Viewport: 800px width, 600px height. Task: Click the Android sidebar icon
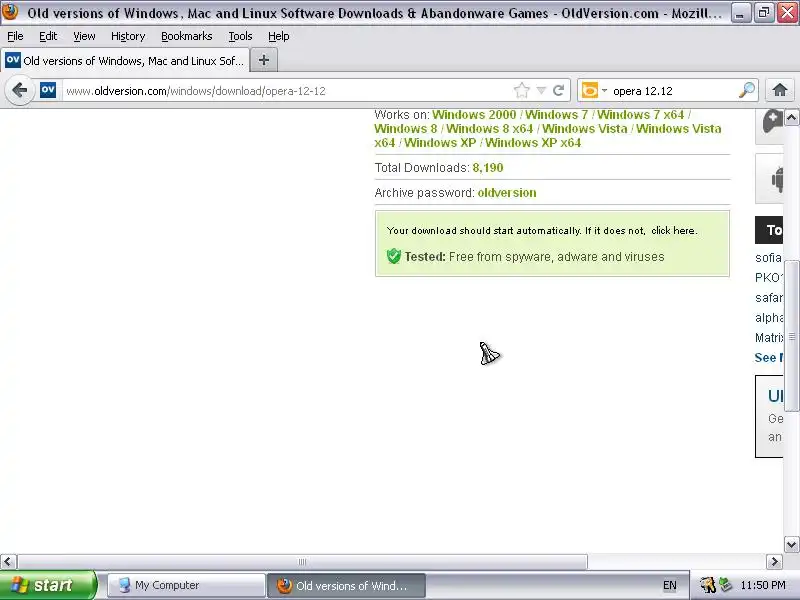pos(777,179)
